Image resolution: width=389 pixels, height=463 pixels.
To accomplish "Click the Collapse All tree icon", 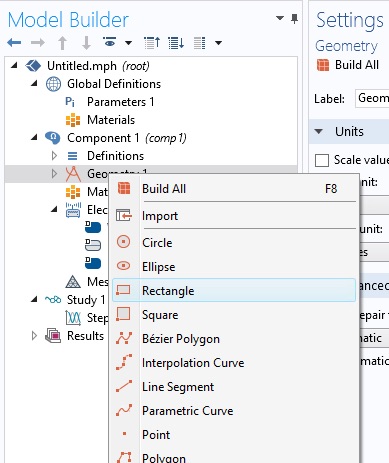I will [152, 43].
